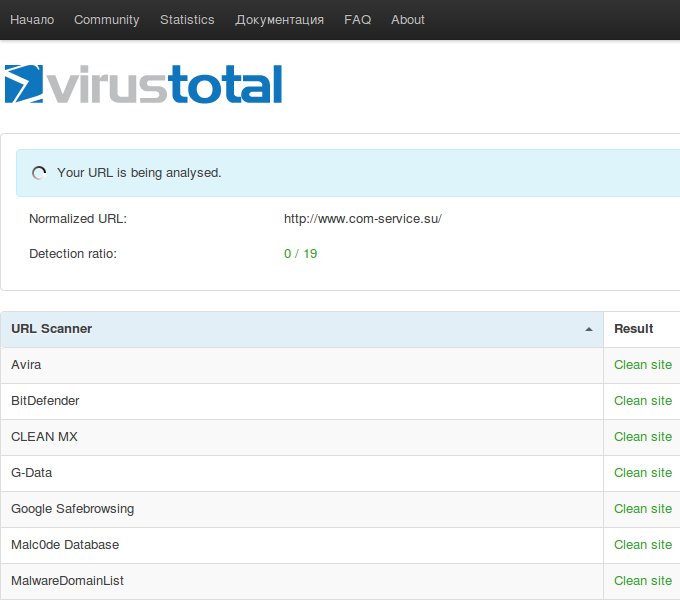
Task: Open the Документация menu item
Action: (x=279, y=20)
